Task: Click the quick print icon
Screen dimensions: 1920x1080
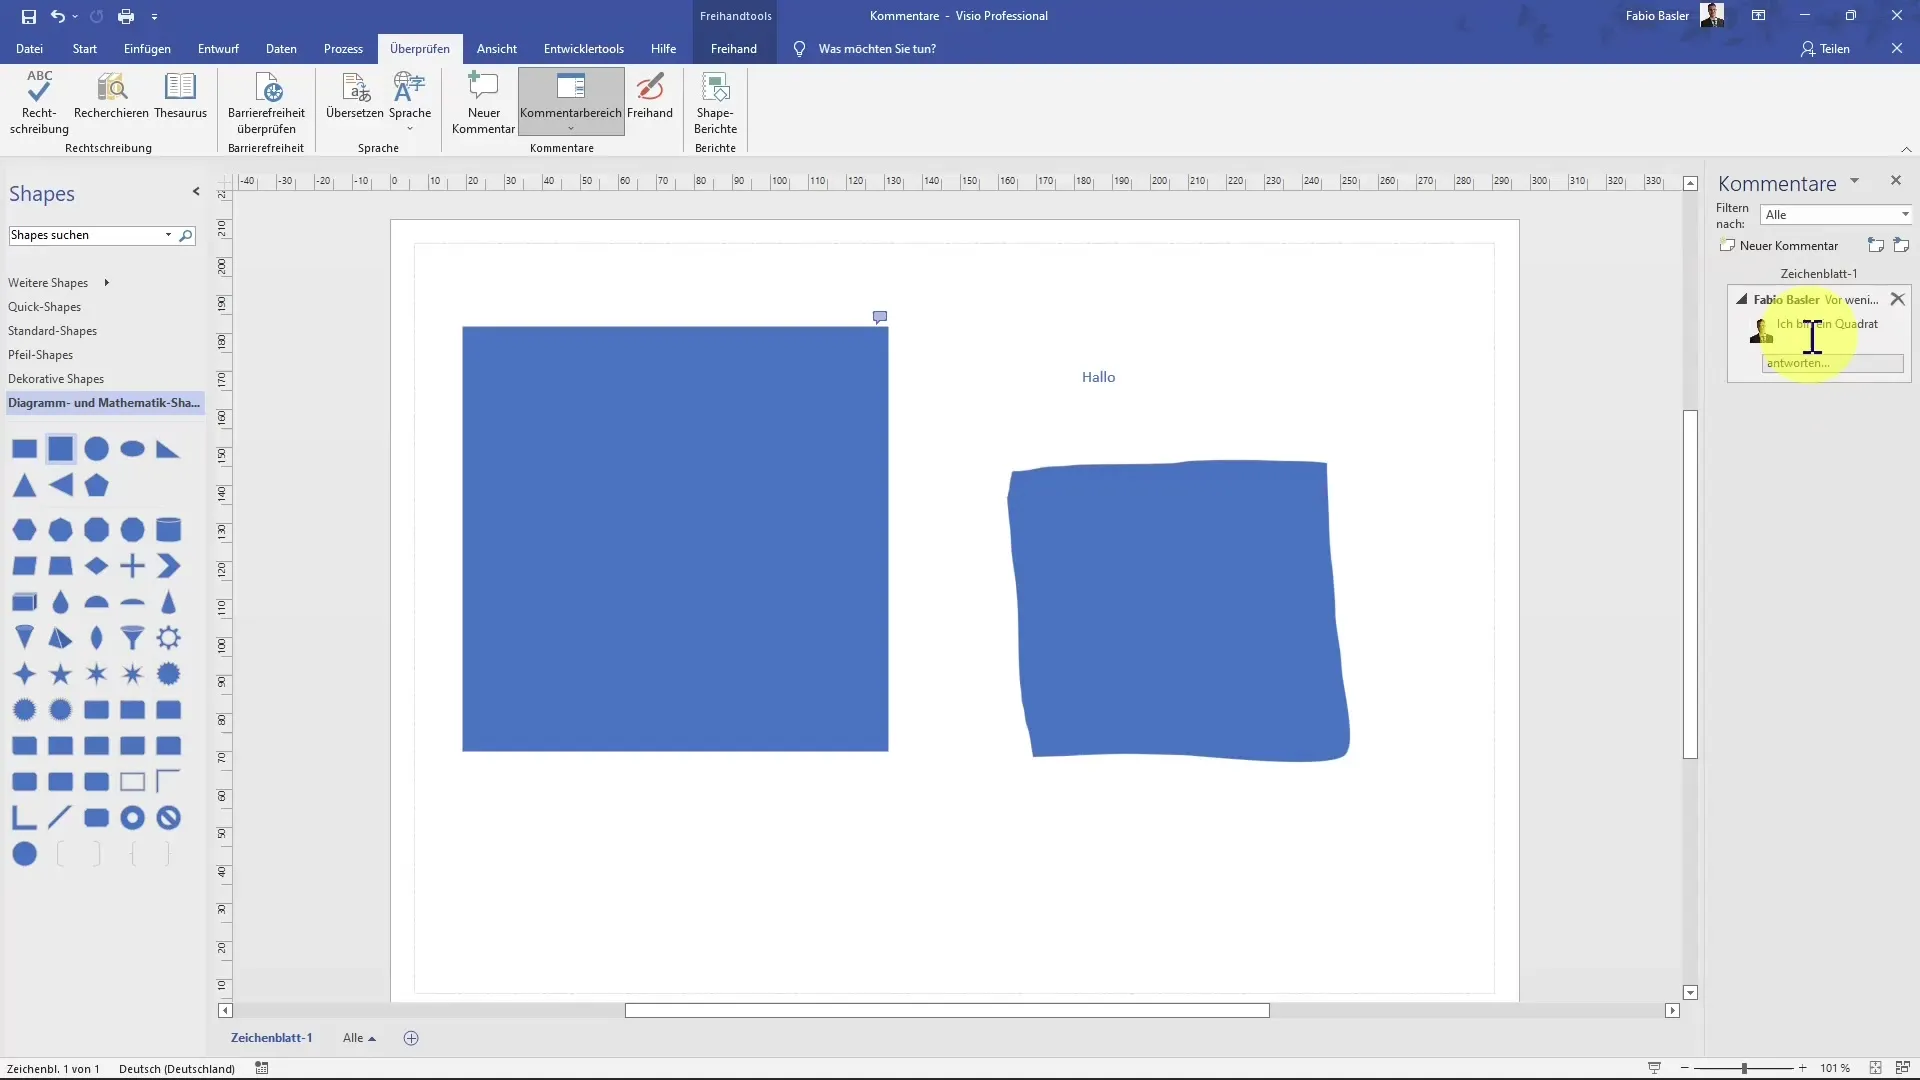Action: coord(125,16)
